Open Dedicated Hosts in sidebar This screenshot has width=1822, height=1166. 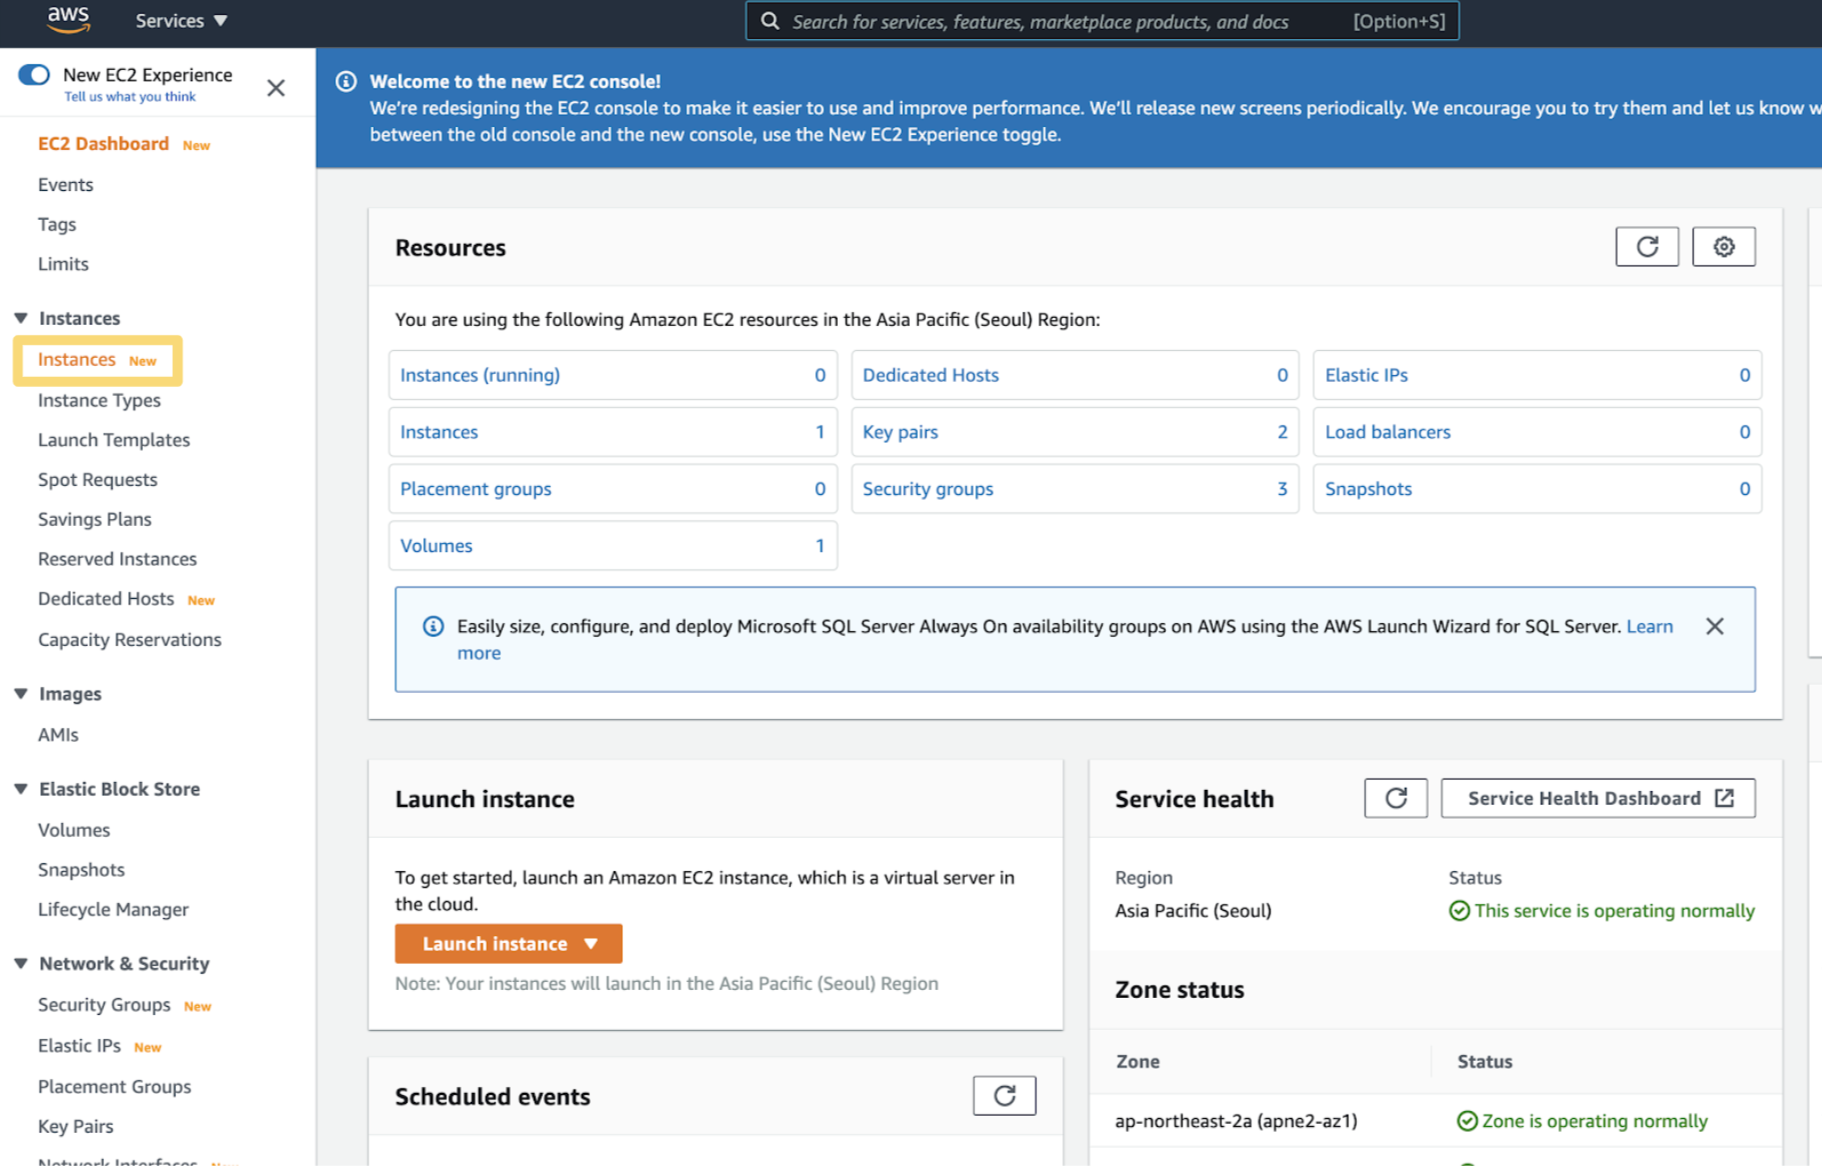pos(106,599)
